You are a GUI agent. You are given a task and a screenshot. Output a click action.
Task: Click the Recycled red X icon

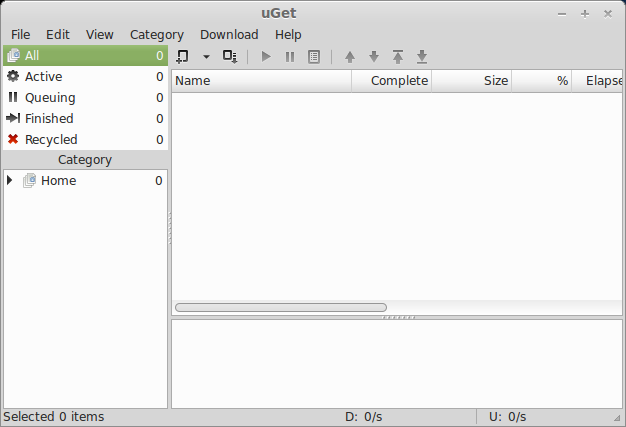tap(13, 139)
